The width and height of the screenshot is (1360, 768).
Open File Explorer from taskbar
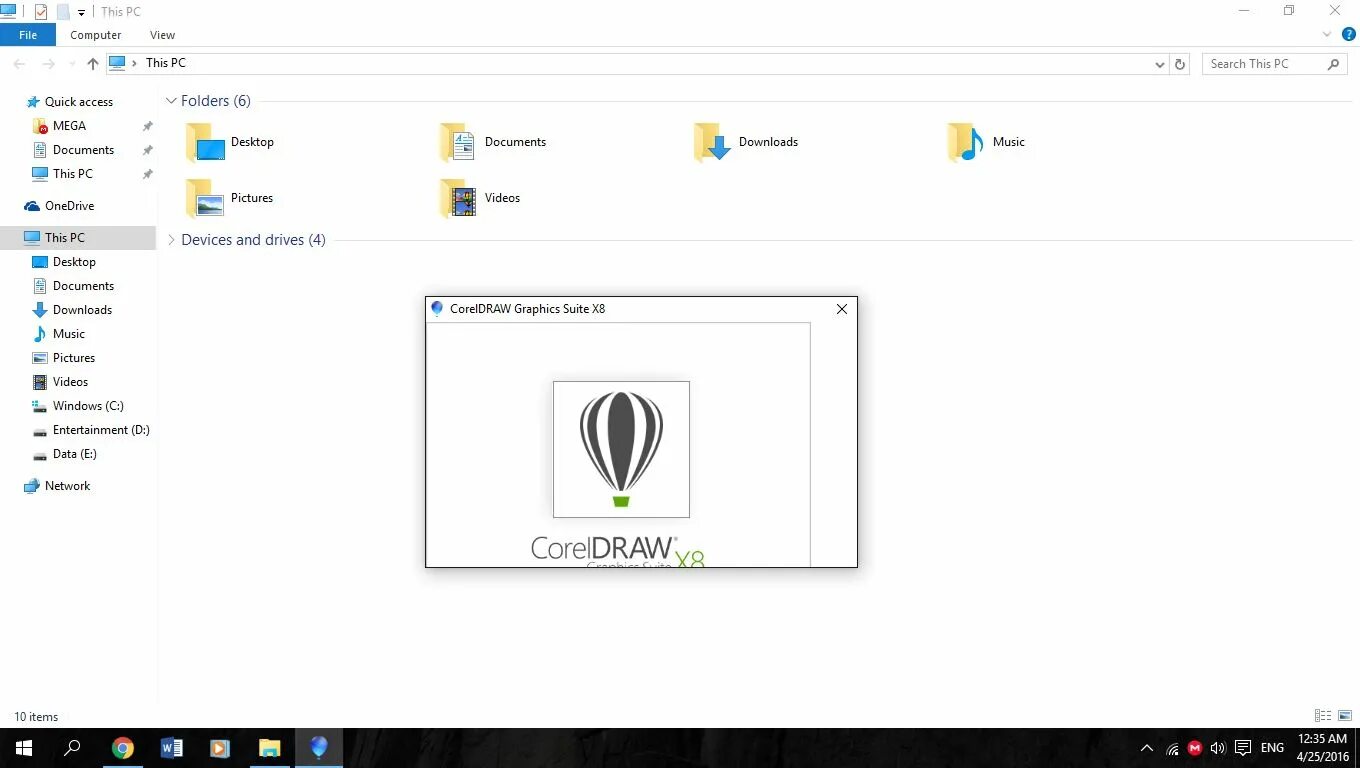tap(269, 748)
